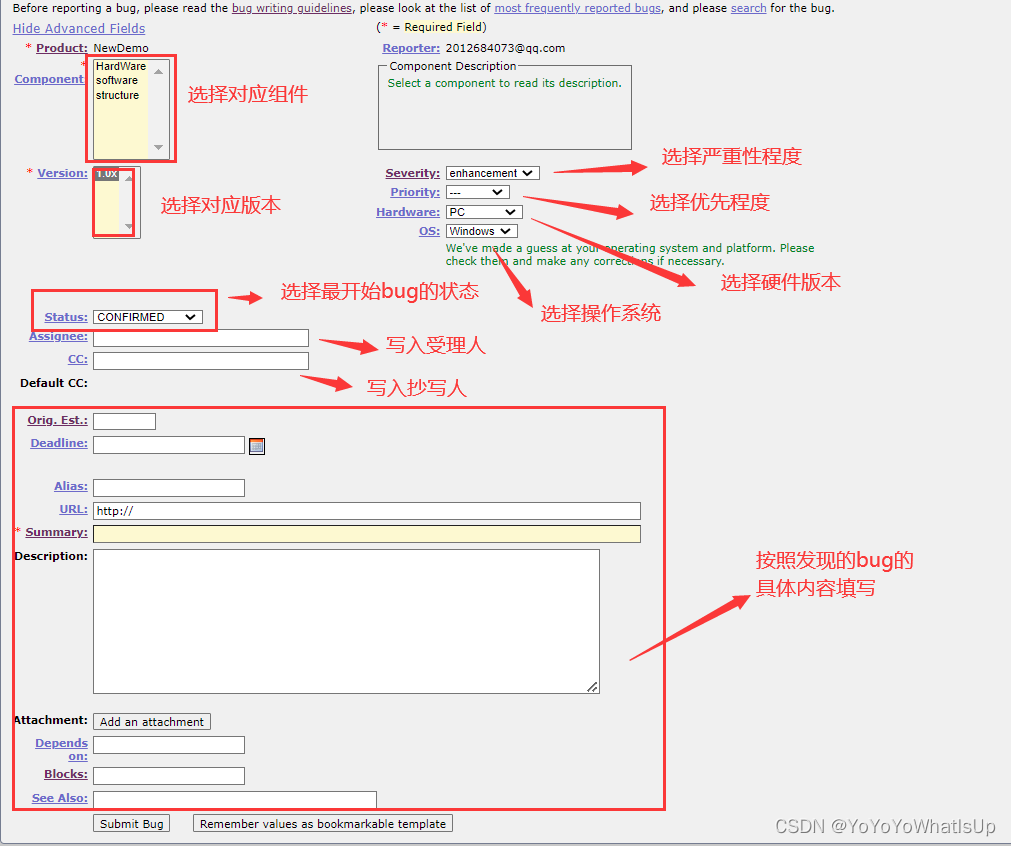
Task: Click the See Also label link
Action: click(x=59, y=798)
